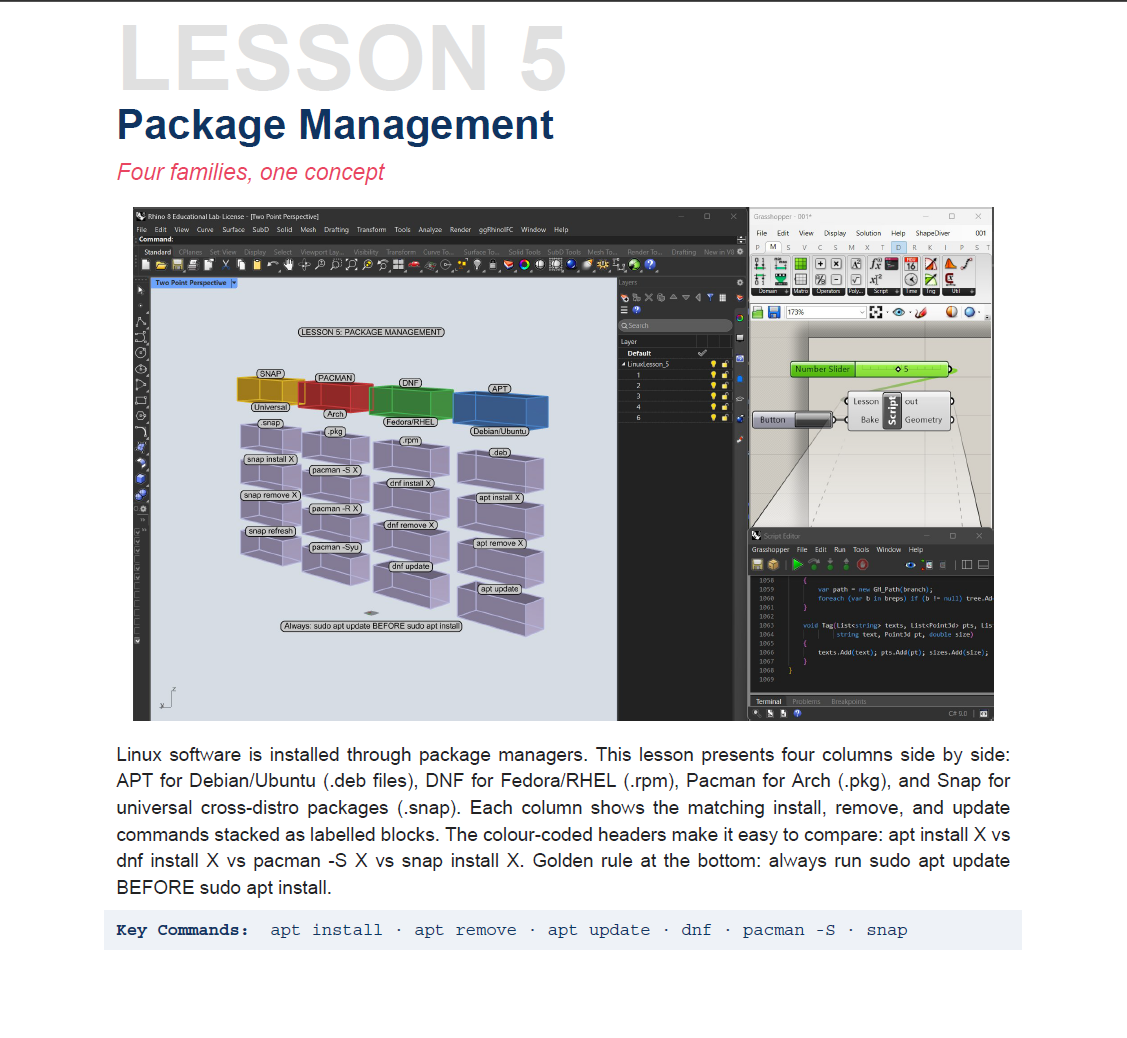The height and width of the screenshot is (1038, 1127).
Task: Click the green Run play icon in Script Editor
Action: (x=797, y=565)
